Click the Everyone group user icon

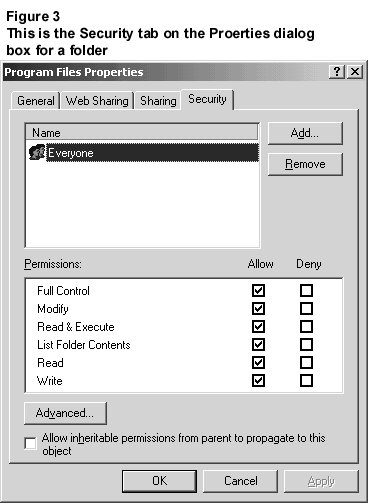pos(37,152)
